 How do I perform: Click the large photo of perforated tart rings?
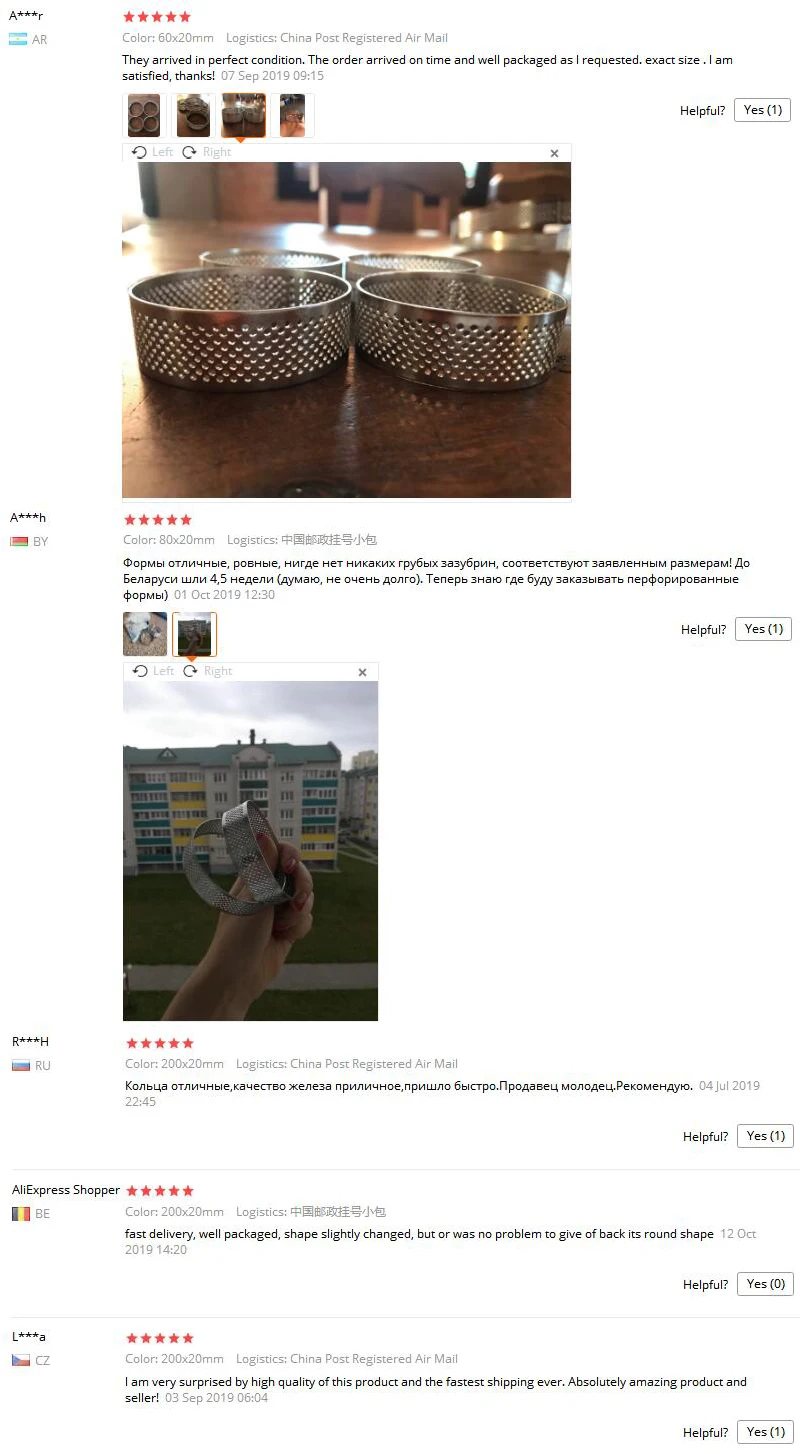pyautogui.click(x=346, y=330)
